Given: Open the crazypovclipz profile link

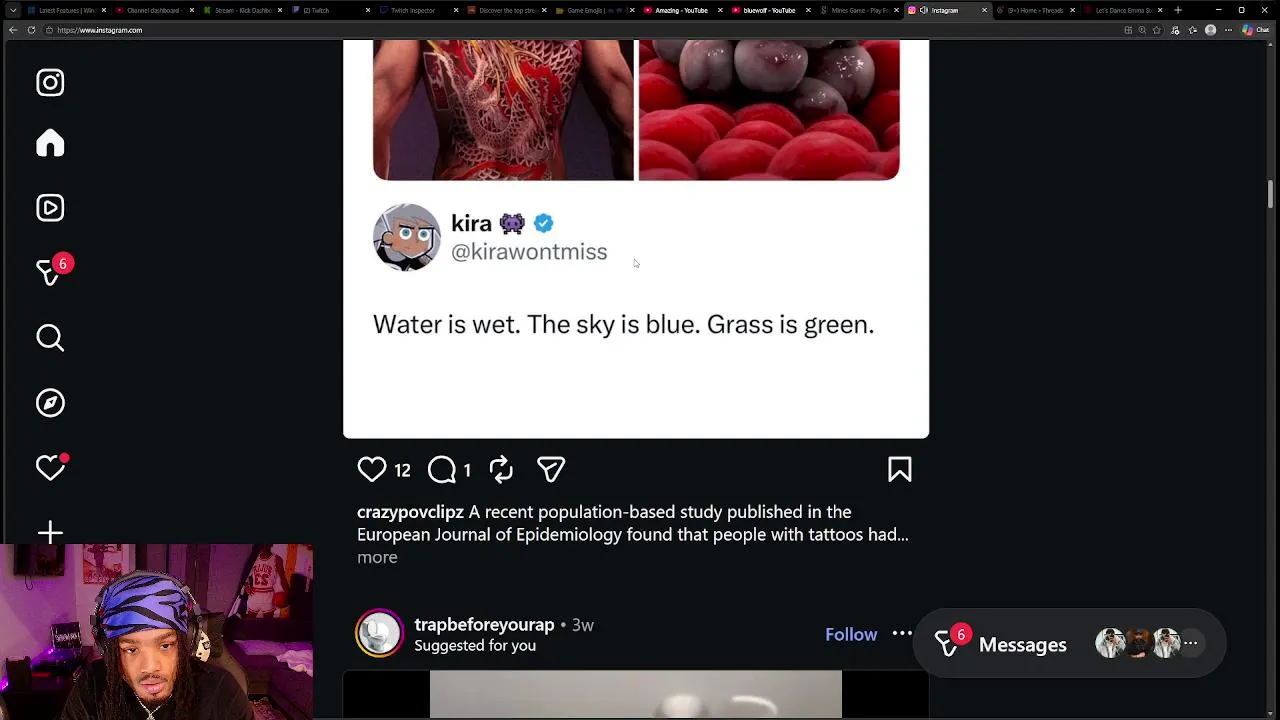Looking at the screenshot, I should coord(410,512).
